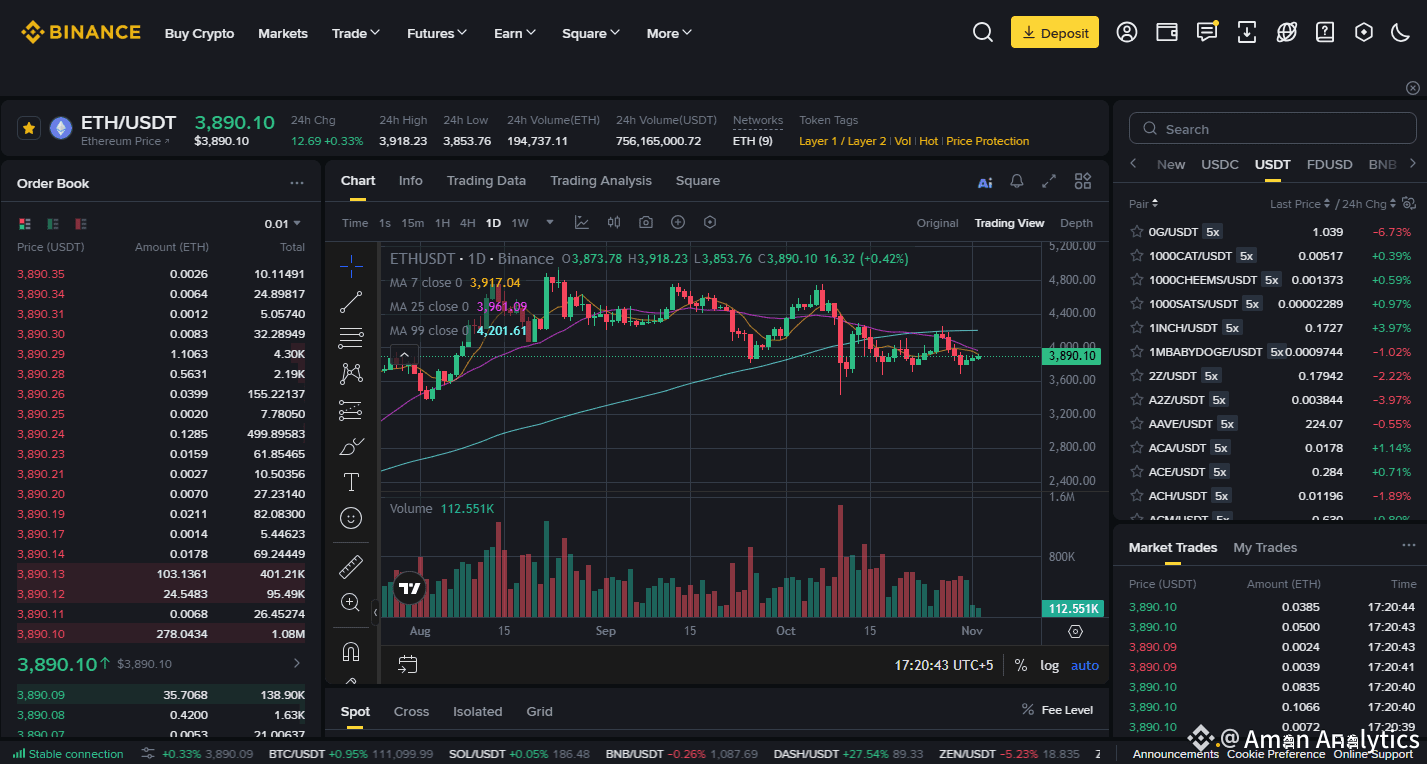Toggle auto scale on chart
The height and width of the screenshot is (764, 1427).
pos(1084,665)
